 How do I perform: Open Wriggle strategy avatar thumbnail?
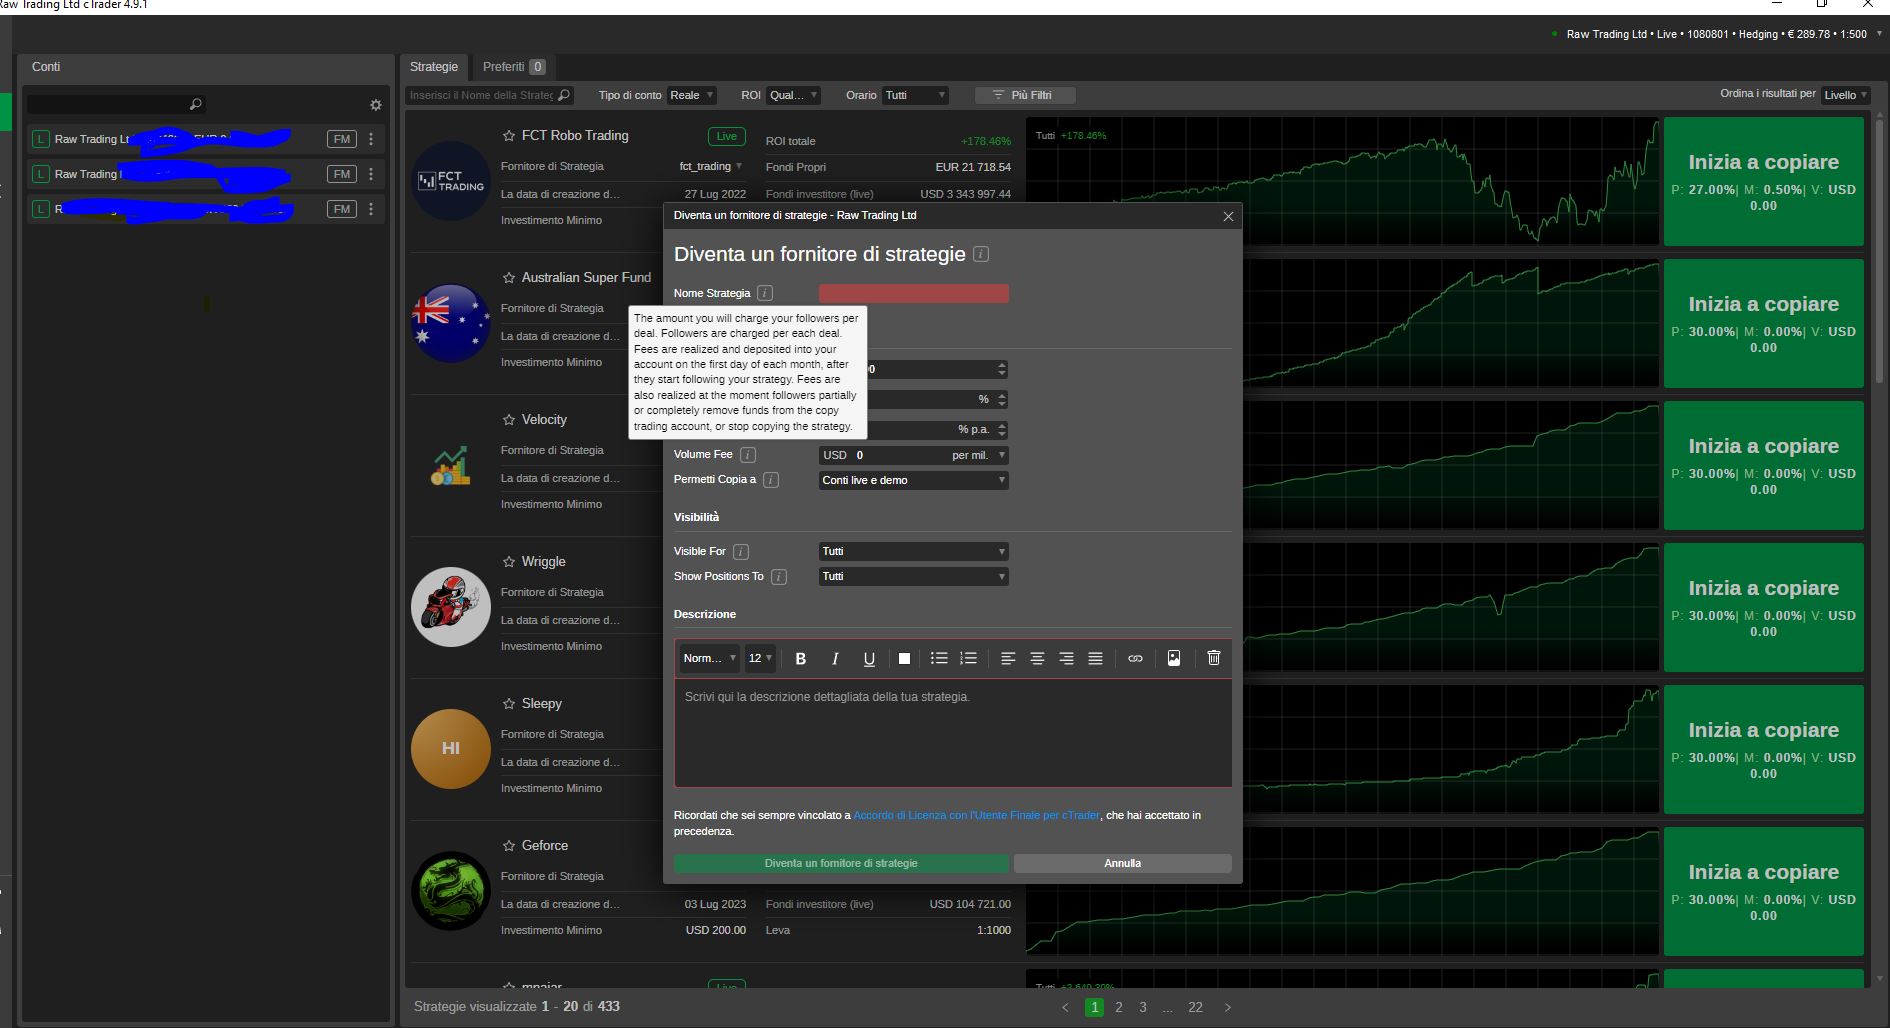pos(451,607)
